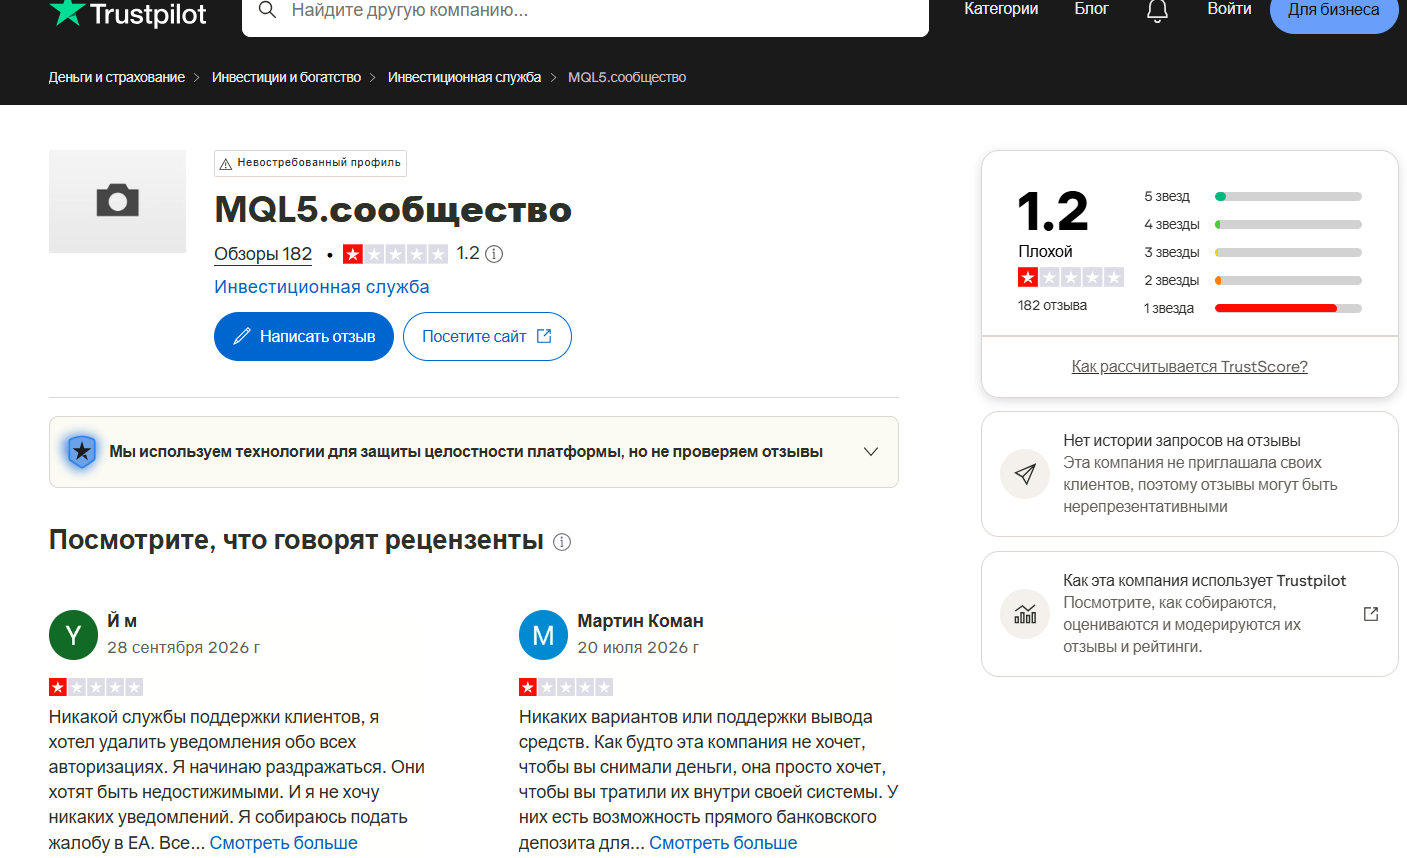Go to Деньги и страхование breadcrumb

click(x=117, y=77)
